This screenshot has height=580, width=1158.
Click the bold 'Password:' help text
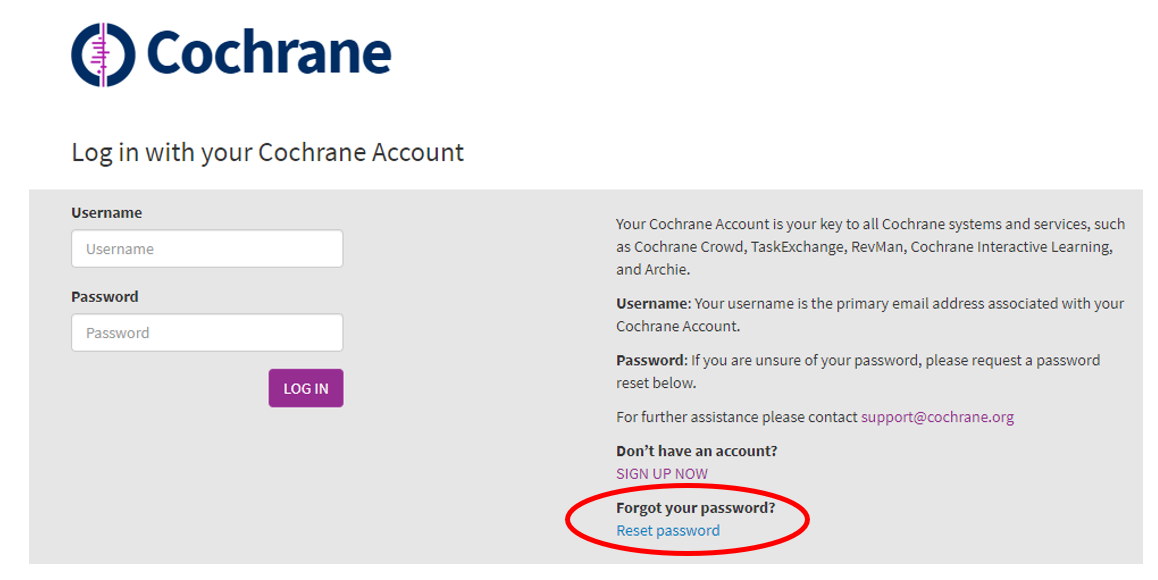[x=652, y=360]
